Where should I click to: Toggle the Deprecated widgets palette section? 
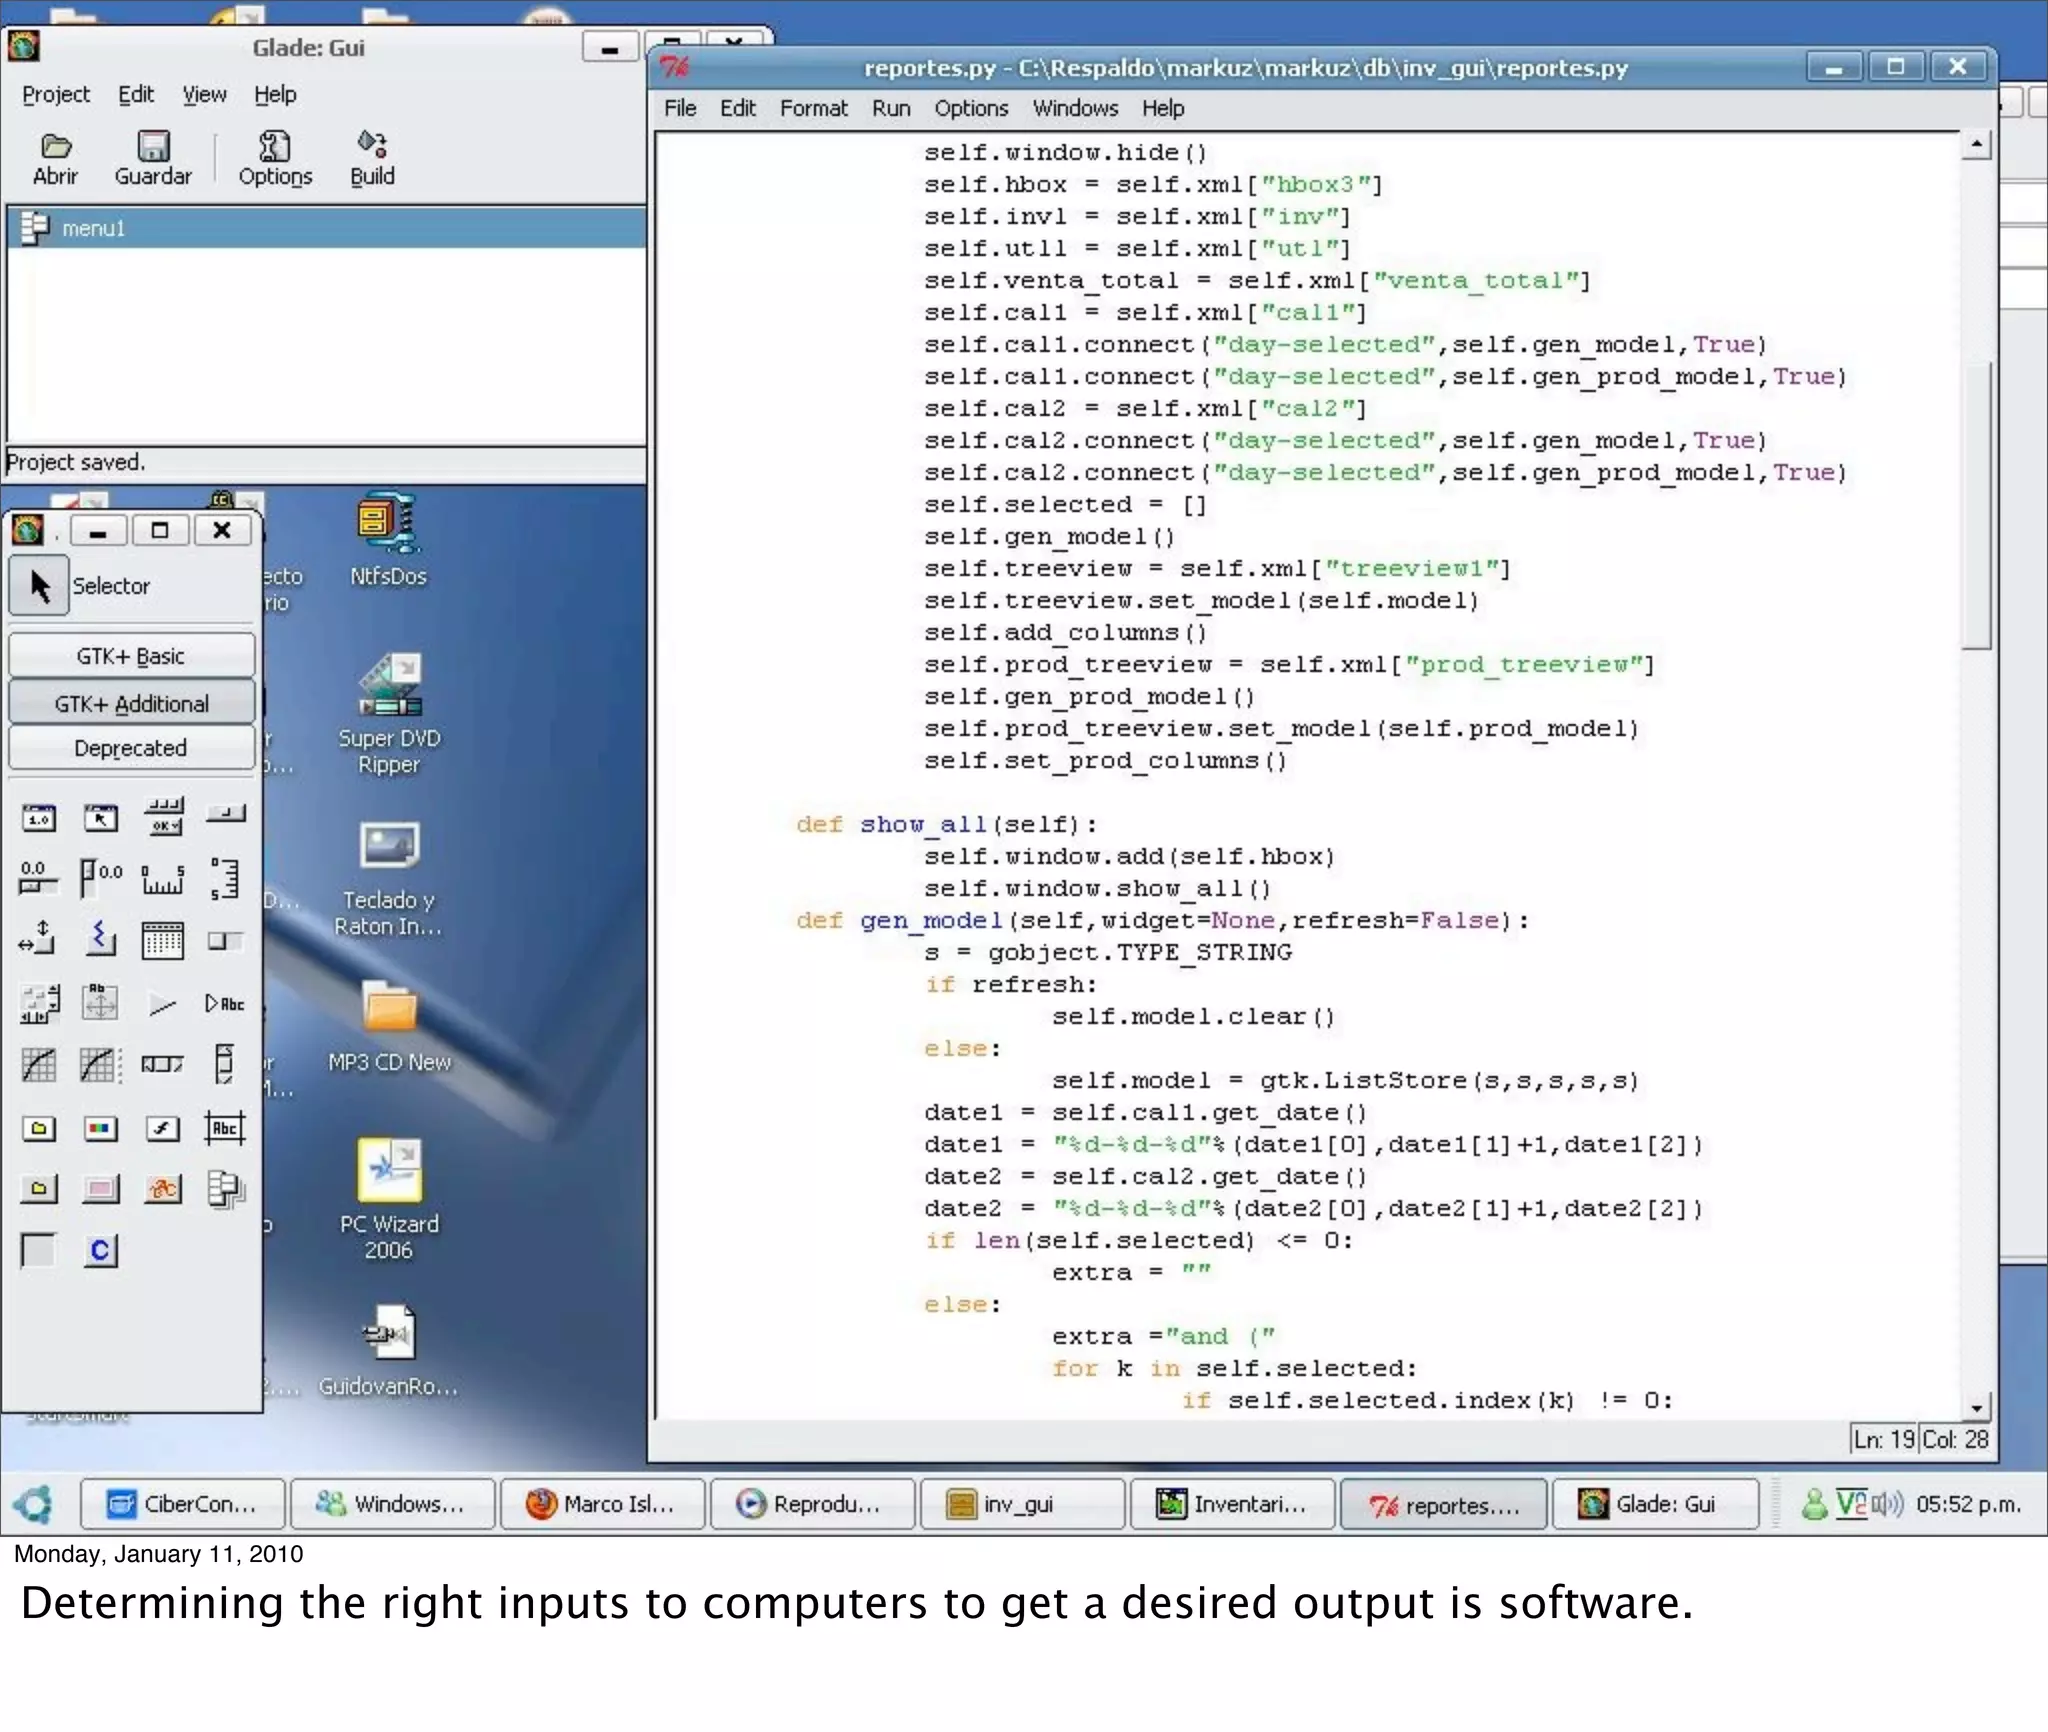click(131, 748)
